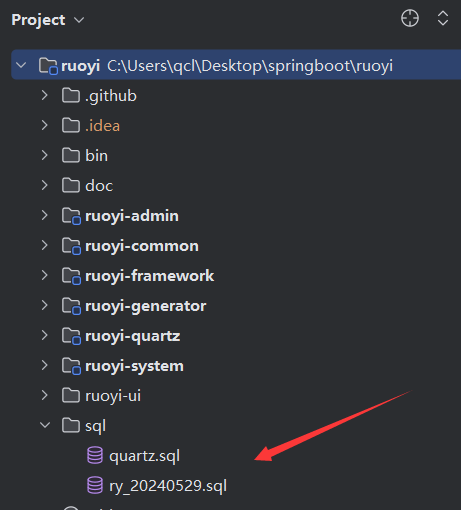Click the ry_20240529.sql database icon

click(95, 485)
